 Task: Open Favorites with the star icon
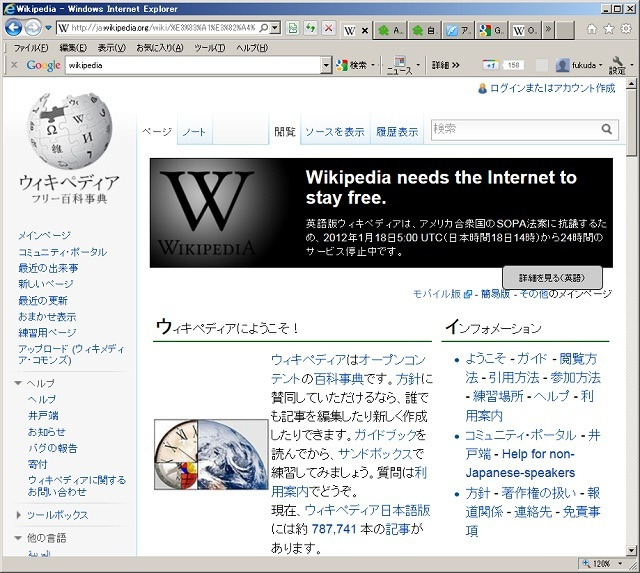pos(609,29)
